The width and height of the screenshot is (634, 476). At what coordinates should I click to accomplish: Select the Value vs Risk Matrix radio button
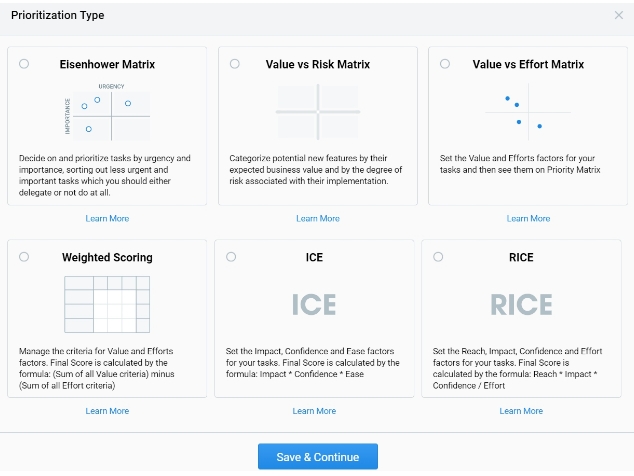[235, 64]
